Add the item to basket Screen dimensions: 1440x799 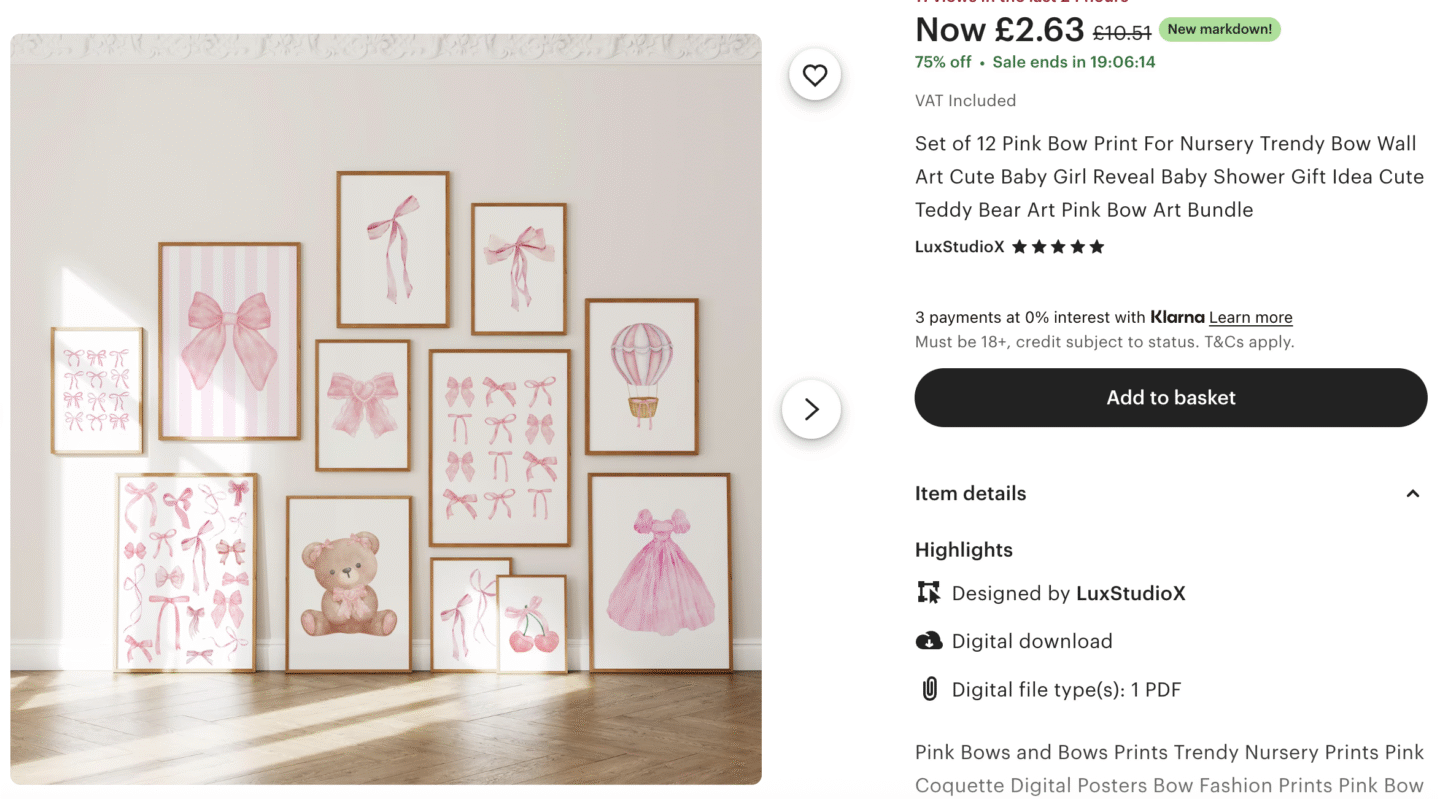click(x=1170, y=398)
